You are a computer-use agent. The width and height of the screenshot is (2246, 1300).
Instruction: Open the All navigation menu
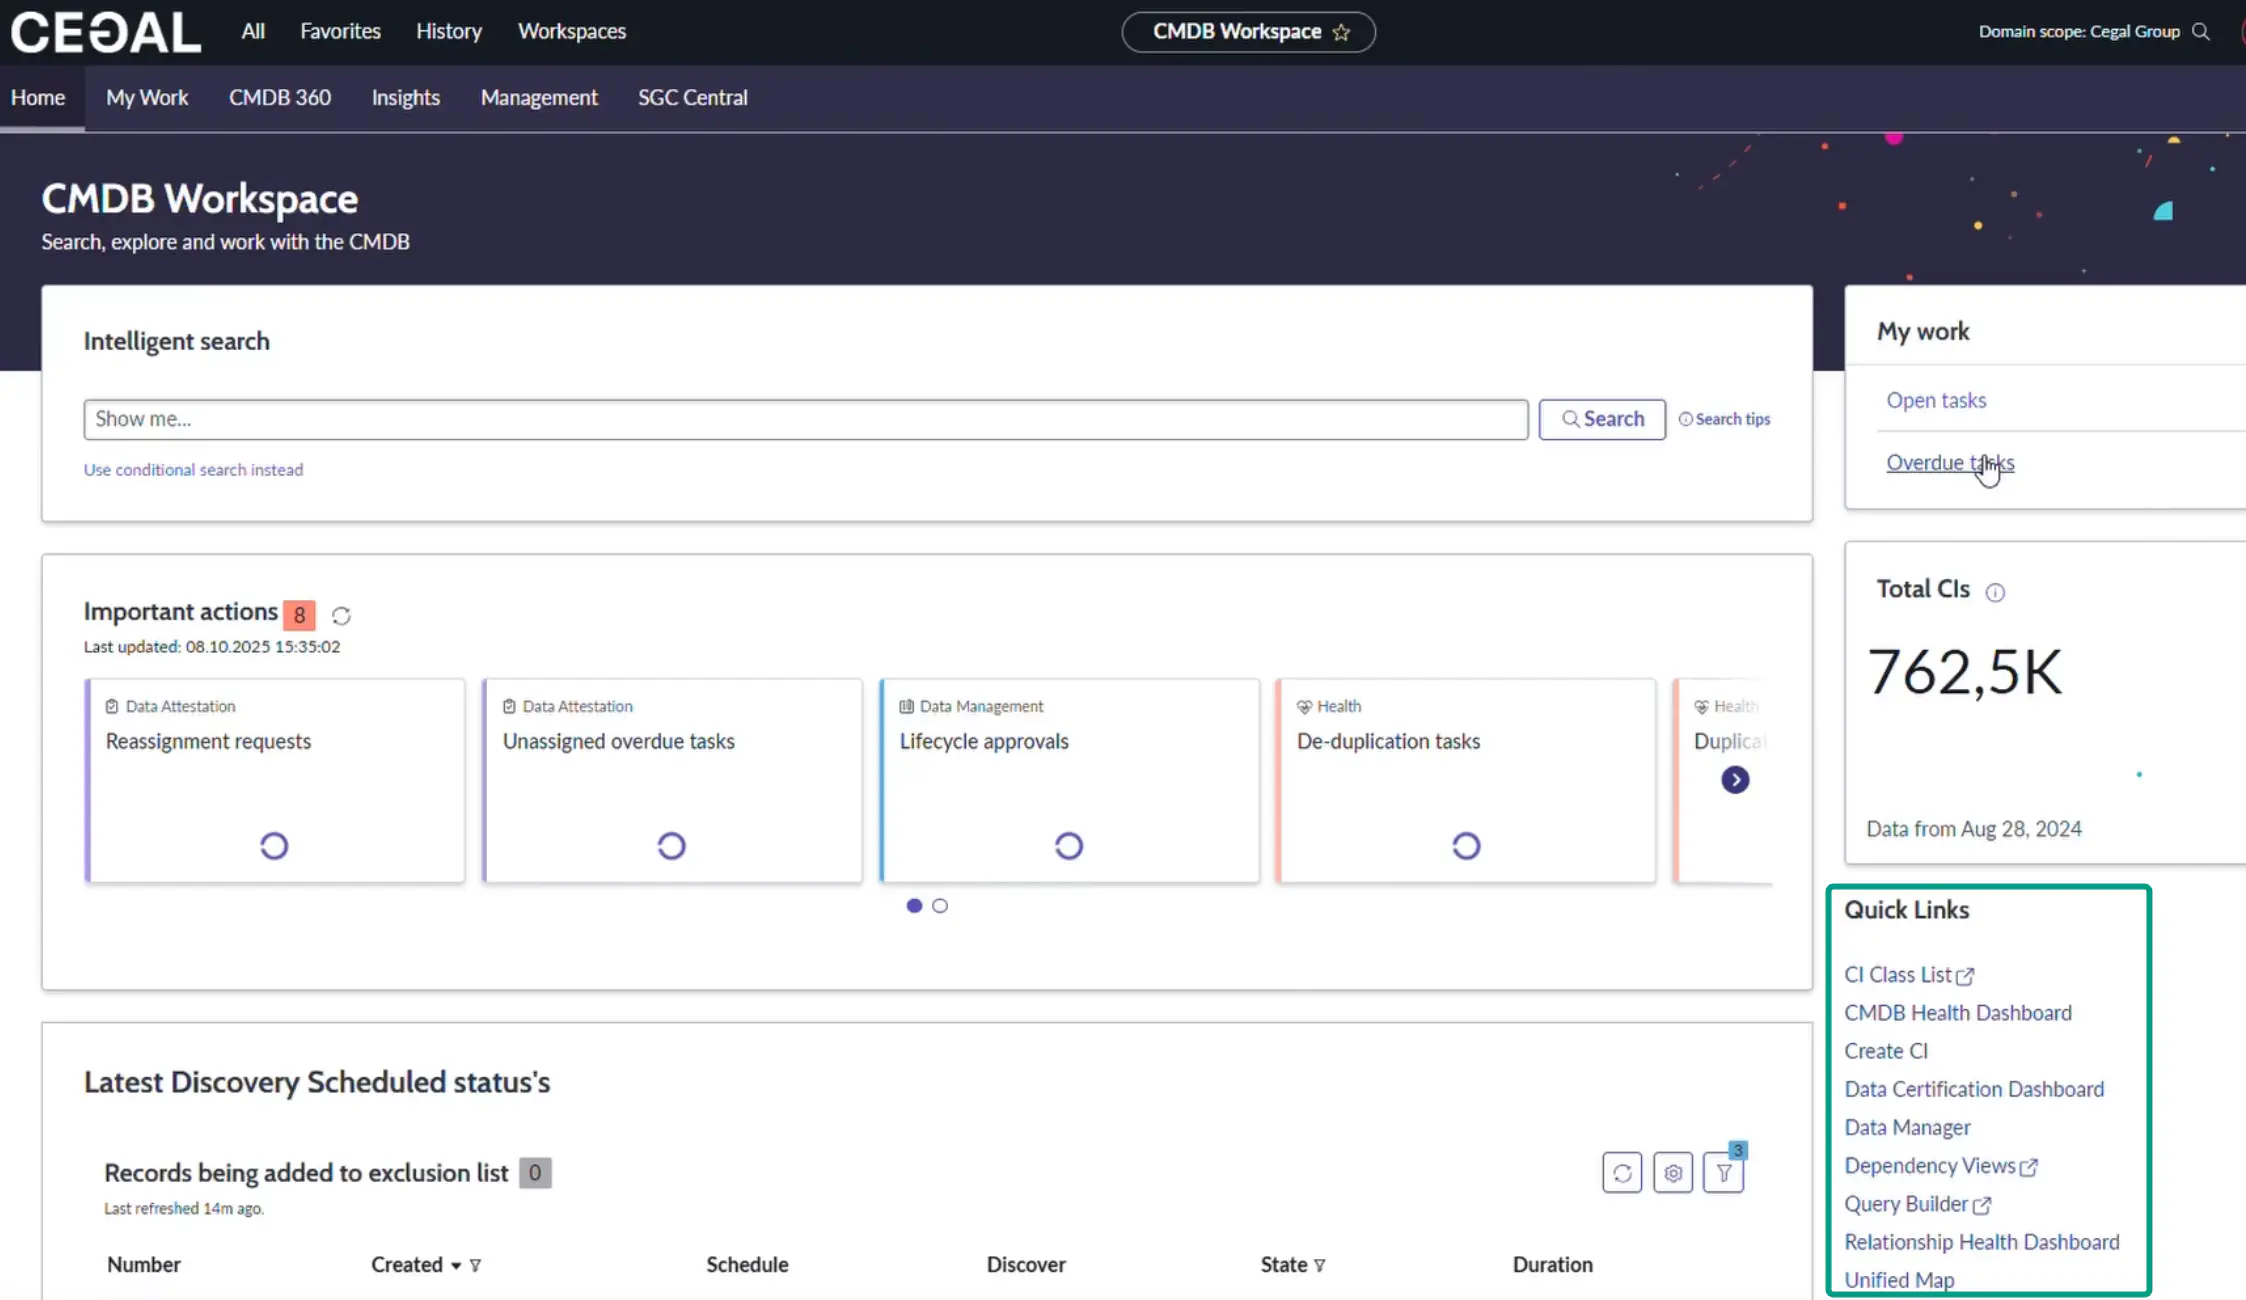click(x=253, y=31)
